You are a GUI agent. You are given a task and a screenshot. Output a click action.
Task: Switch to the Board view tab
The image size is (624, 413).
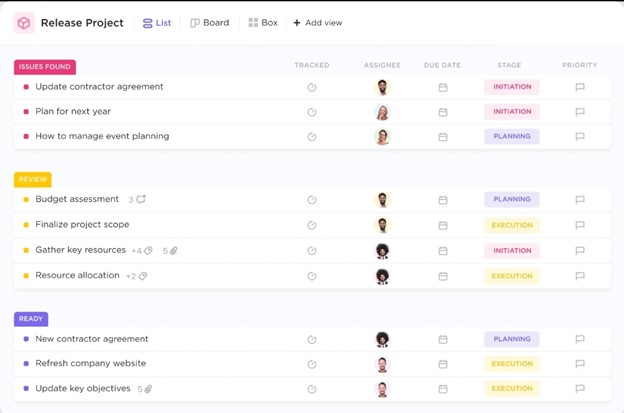pyautogui.click(x=209, y=23)
